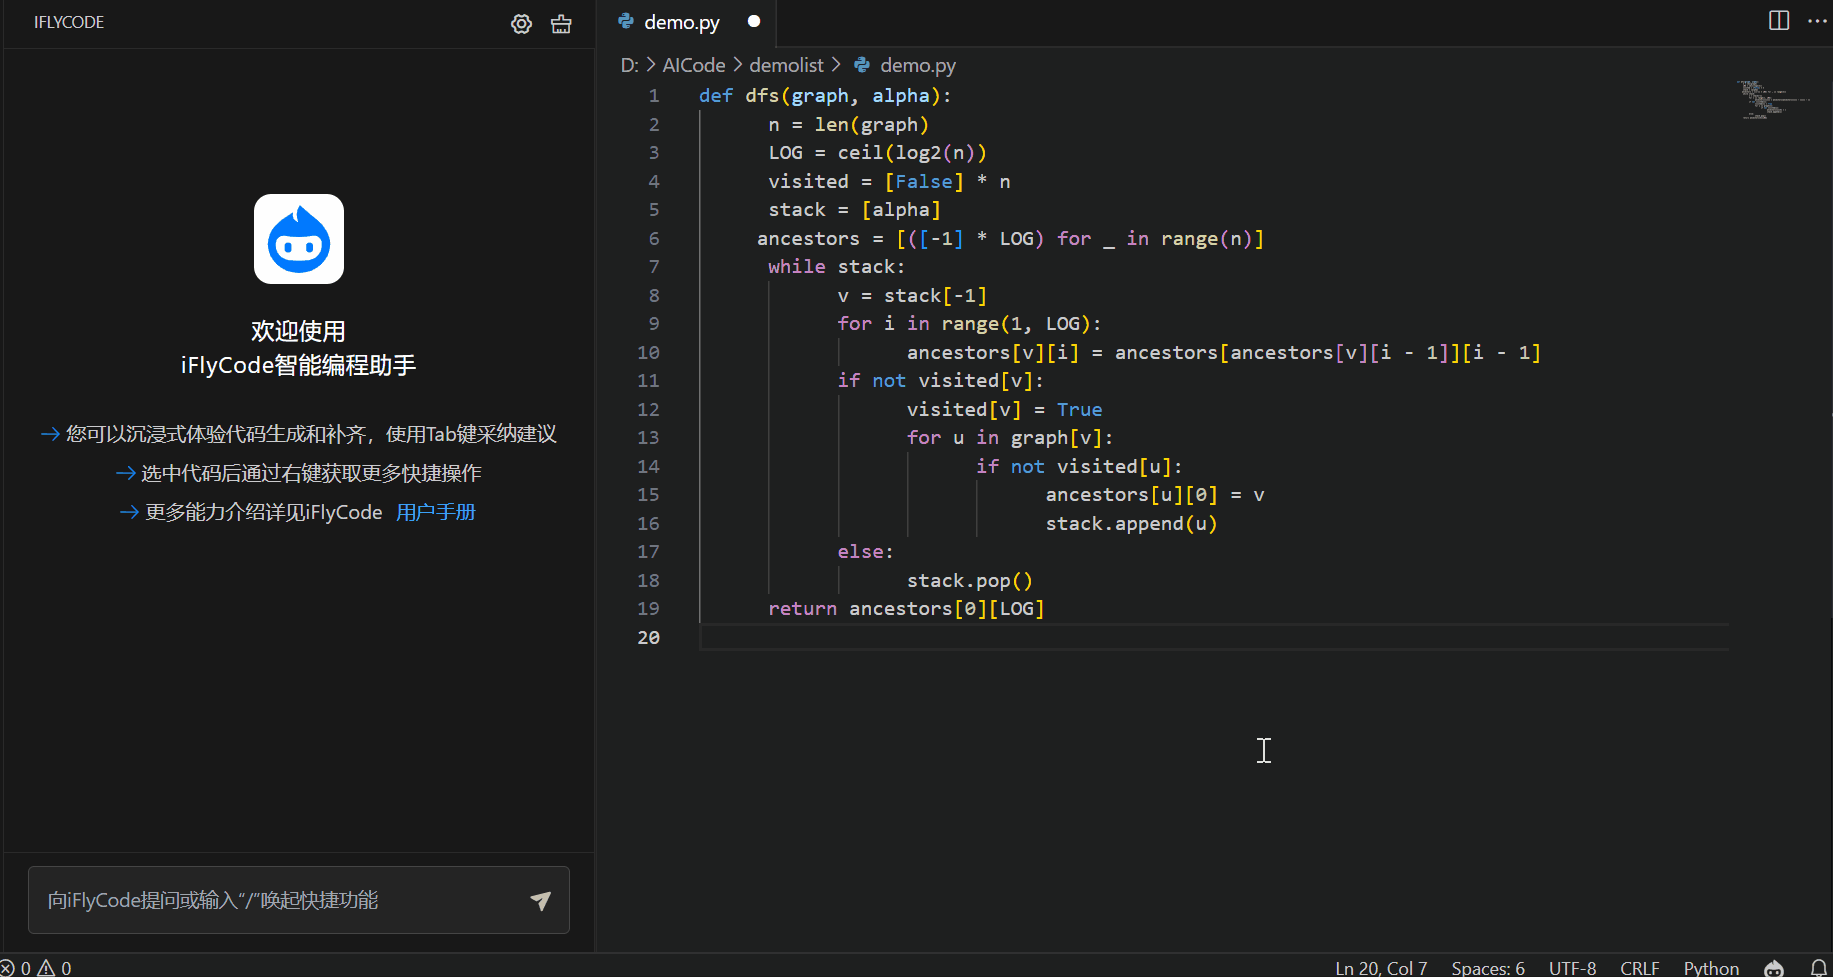Change Python language mode in status bar
Screen dimensions: 1833x977
(1710, 967)
